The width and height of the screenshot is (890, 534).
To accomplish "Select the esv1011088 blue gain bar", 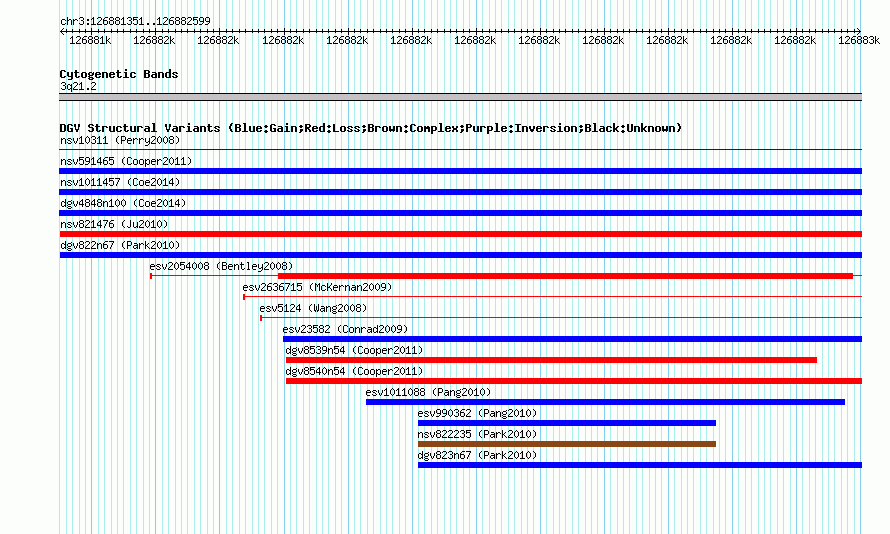I will click(x=605, y=402).
